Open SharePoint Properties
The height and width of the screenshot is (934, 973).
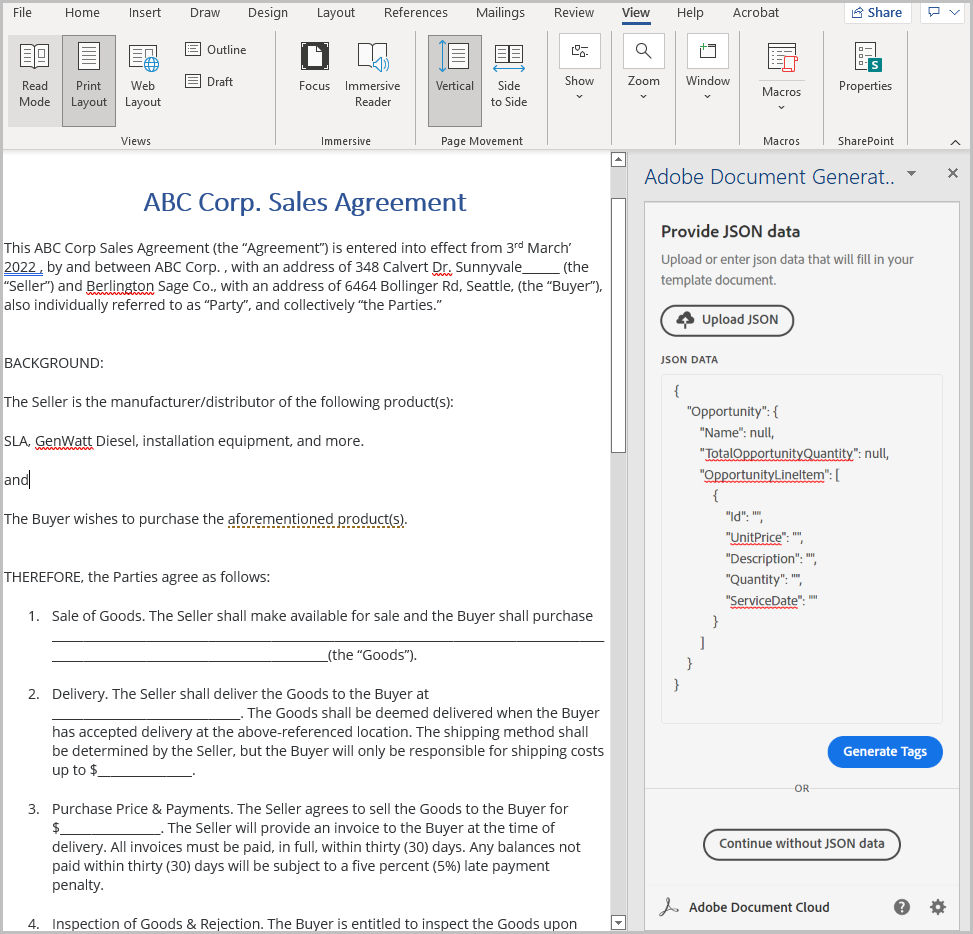point(865,67)
